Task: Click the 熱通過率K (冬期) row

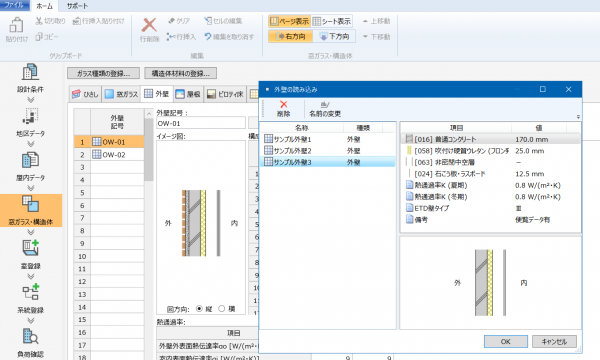Action: (490, 197)
